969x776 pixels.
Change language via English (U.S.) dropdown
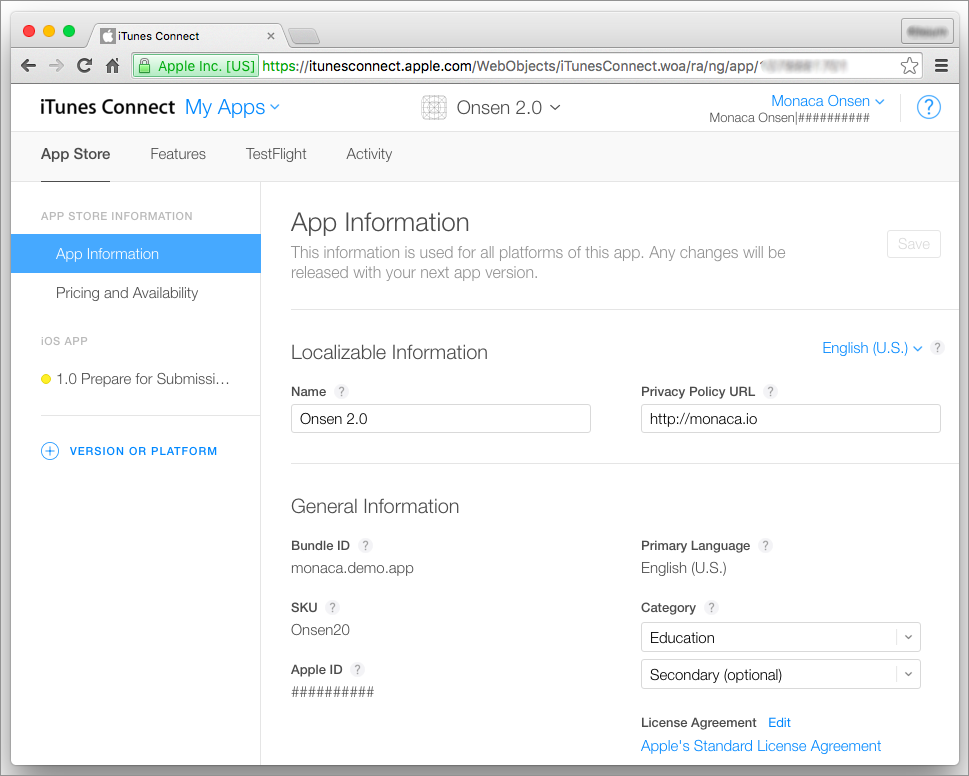872,348
